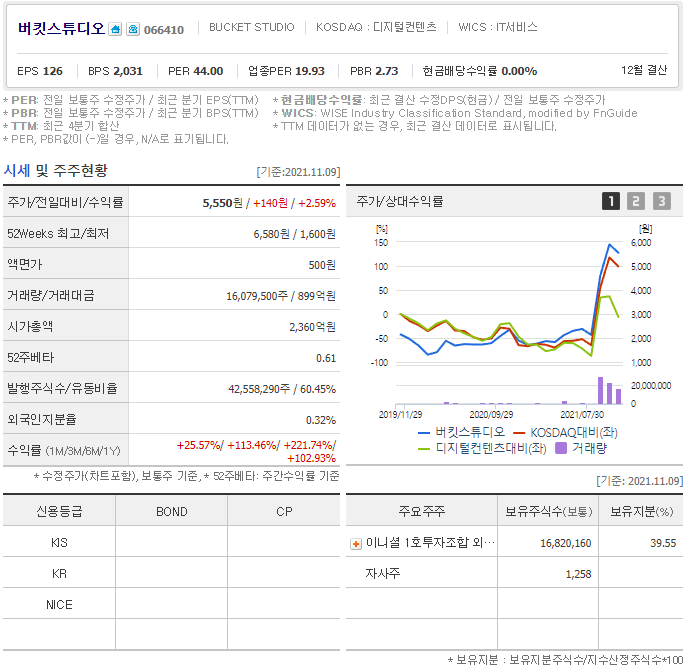The width and height of the screenshot is (689, 670).
Task: Switch to chart tab 2
Action: 635,201
